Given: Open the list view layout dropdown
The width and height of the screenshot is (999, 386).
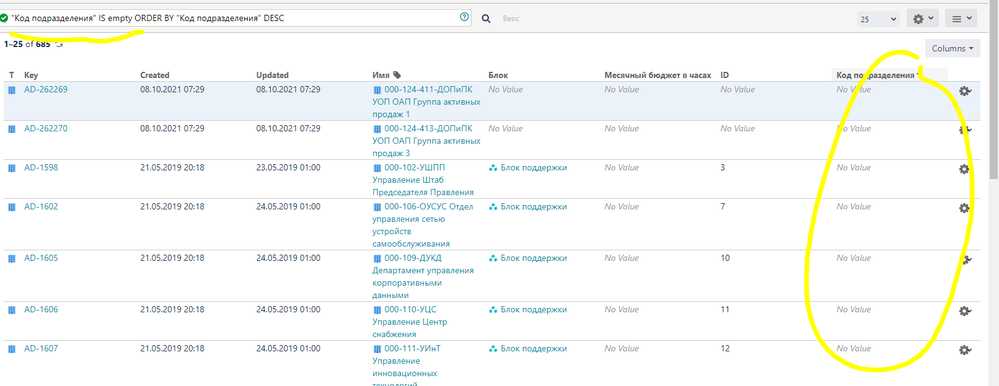Looking at the screenshot, I should pyautogui.click(x=961, y=18).
